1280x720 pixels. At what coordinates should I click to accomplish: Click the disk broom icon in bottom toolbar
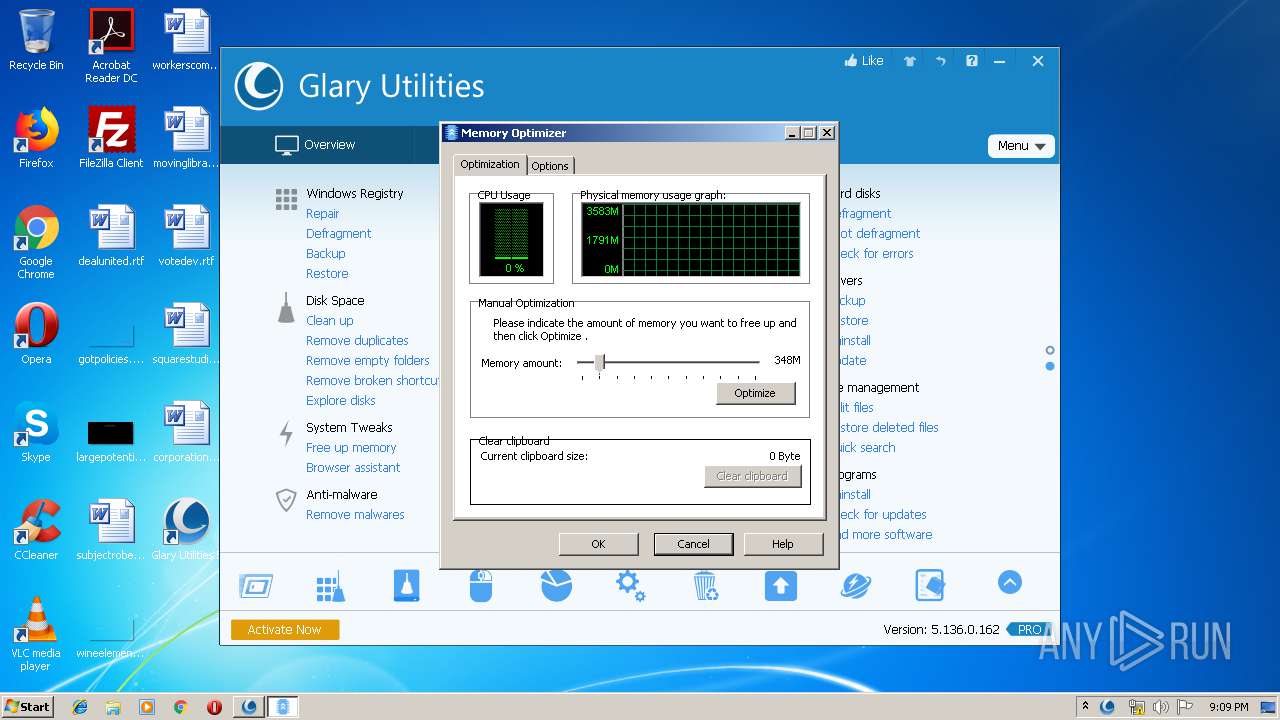(406, 585)
